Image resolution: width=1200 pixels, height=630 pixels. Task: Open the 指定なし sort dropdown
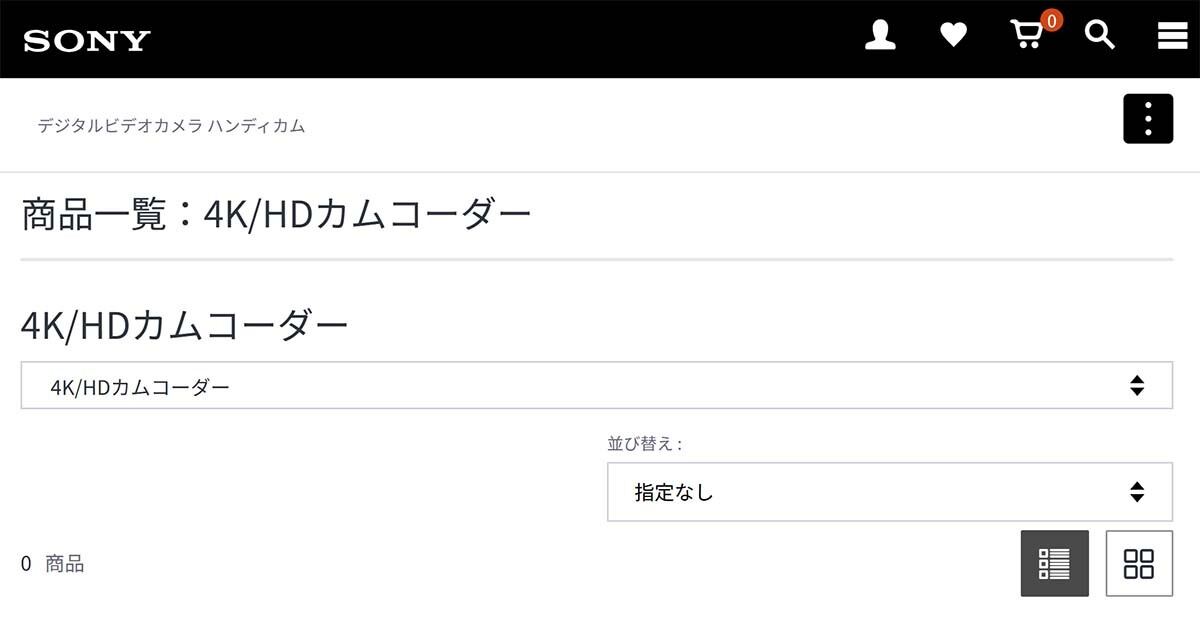point(889,492)
